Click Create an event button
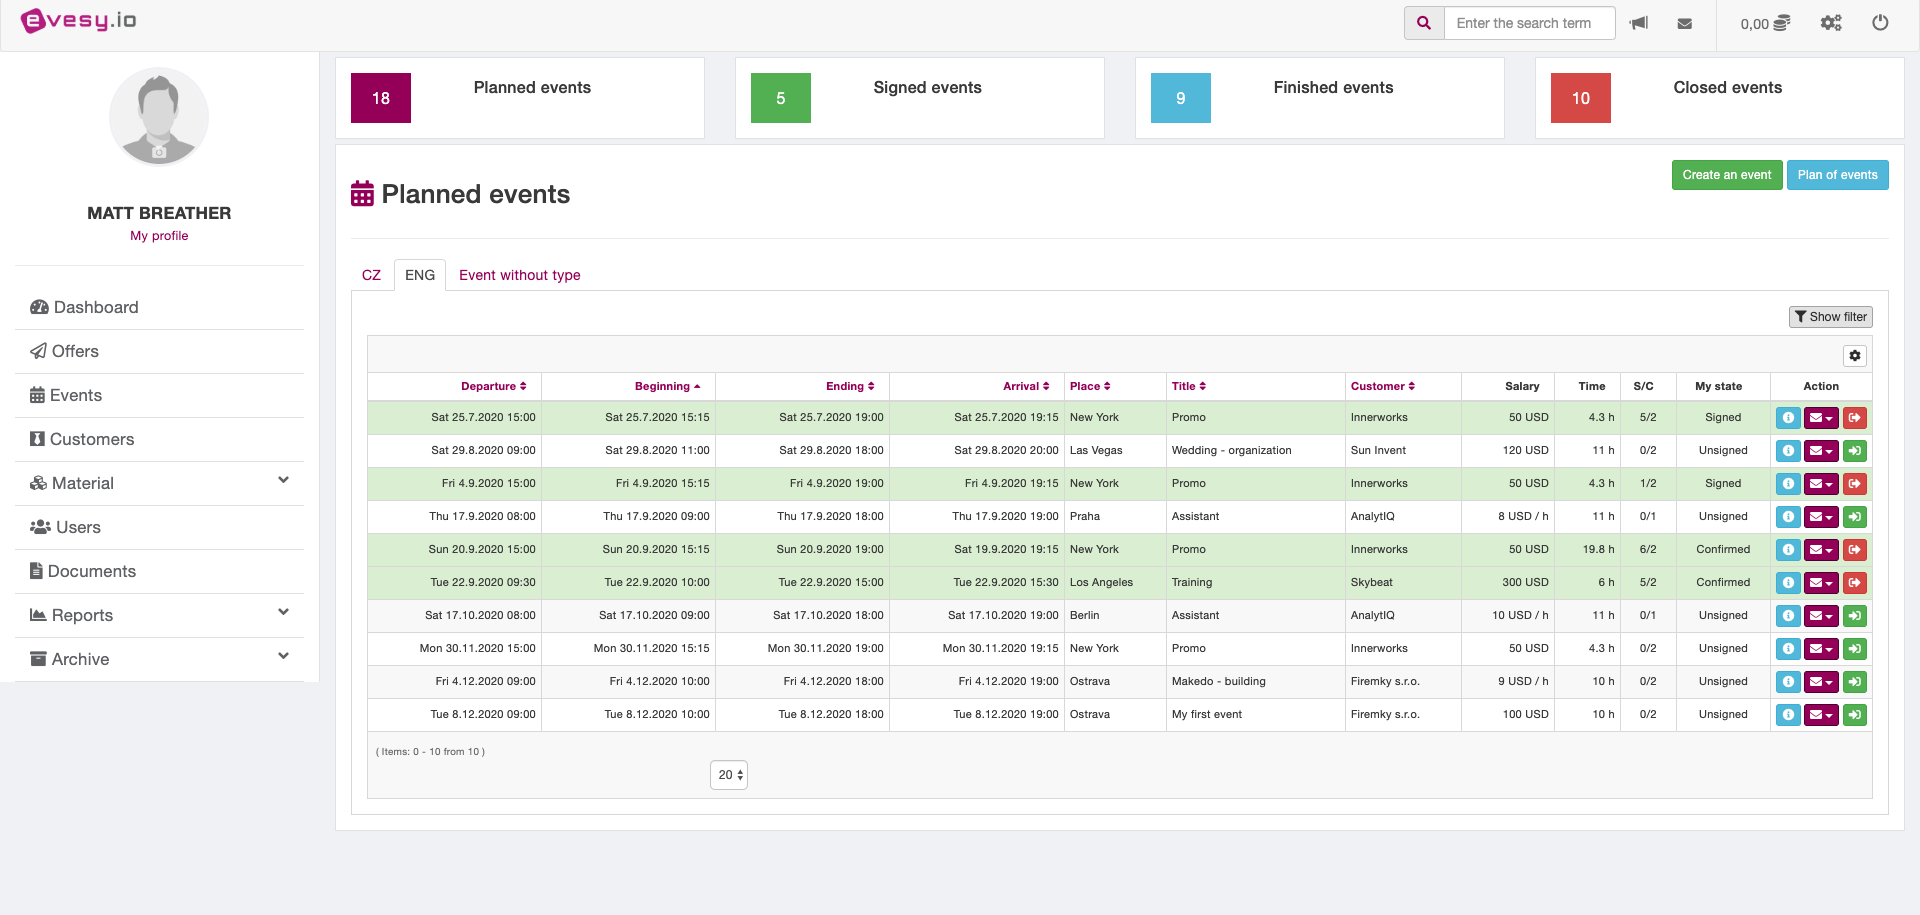Viewport: 1920px width, 915px height. click(x=1726, y=175)
